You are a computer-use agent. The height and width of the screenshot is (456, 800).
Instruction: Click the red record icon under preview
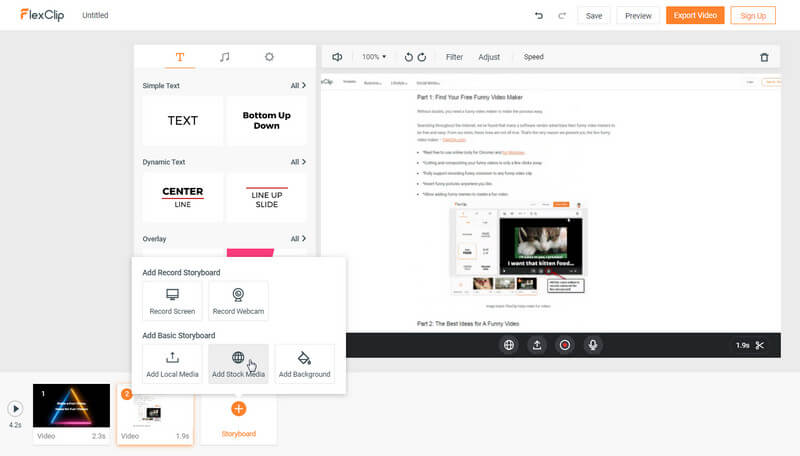[x=565, y=345]
